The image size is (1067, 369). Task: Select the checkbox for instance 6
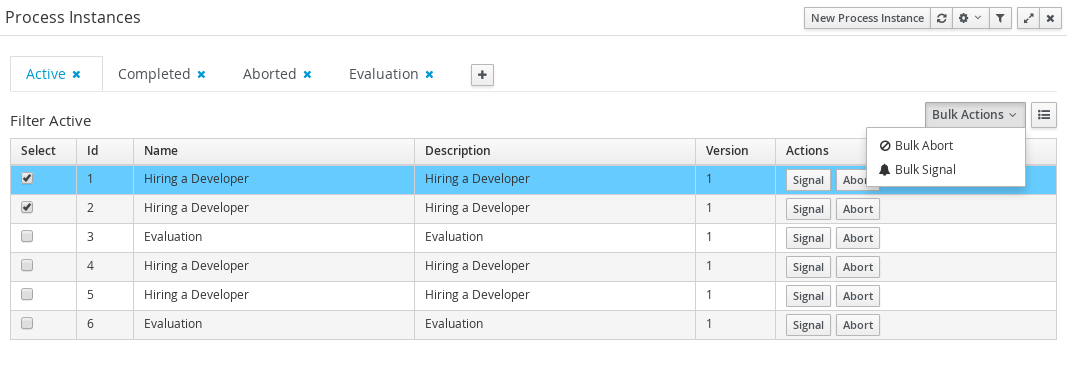click(27, 324)
